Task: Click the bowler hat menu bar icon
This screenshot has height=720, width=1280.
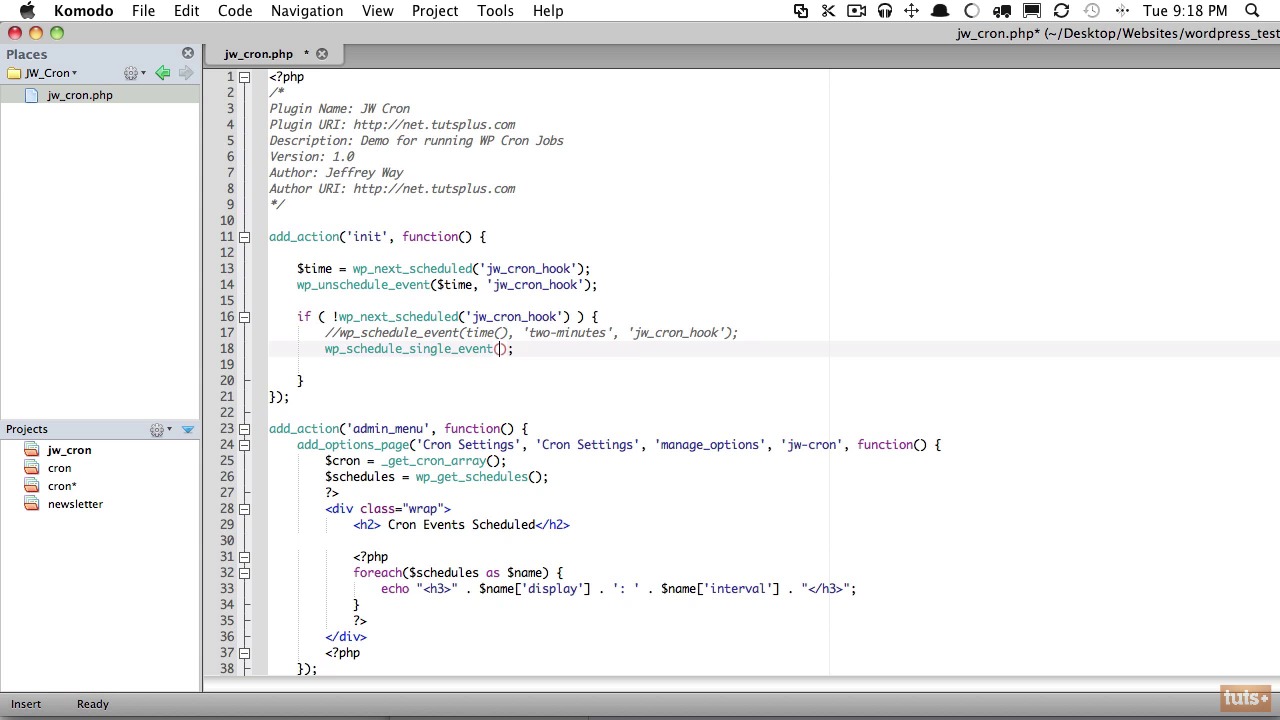Action: pyautogui.click(x=940, y=11)
